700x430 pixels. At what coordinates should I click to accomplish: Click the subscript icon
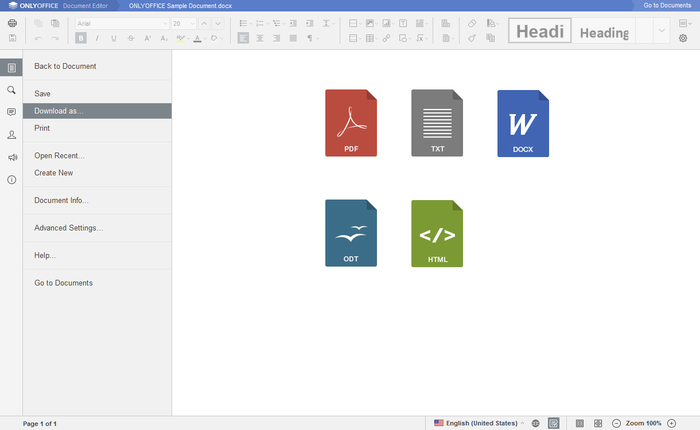(164, 38)
